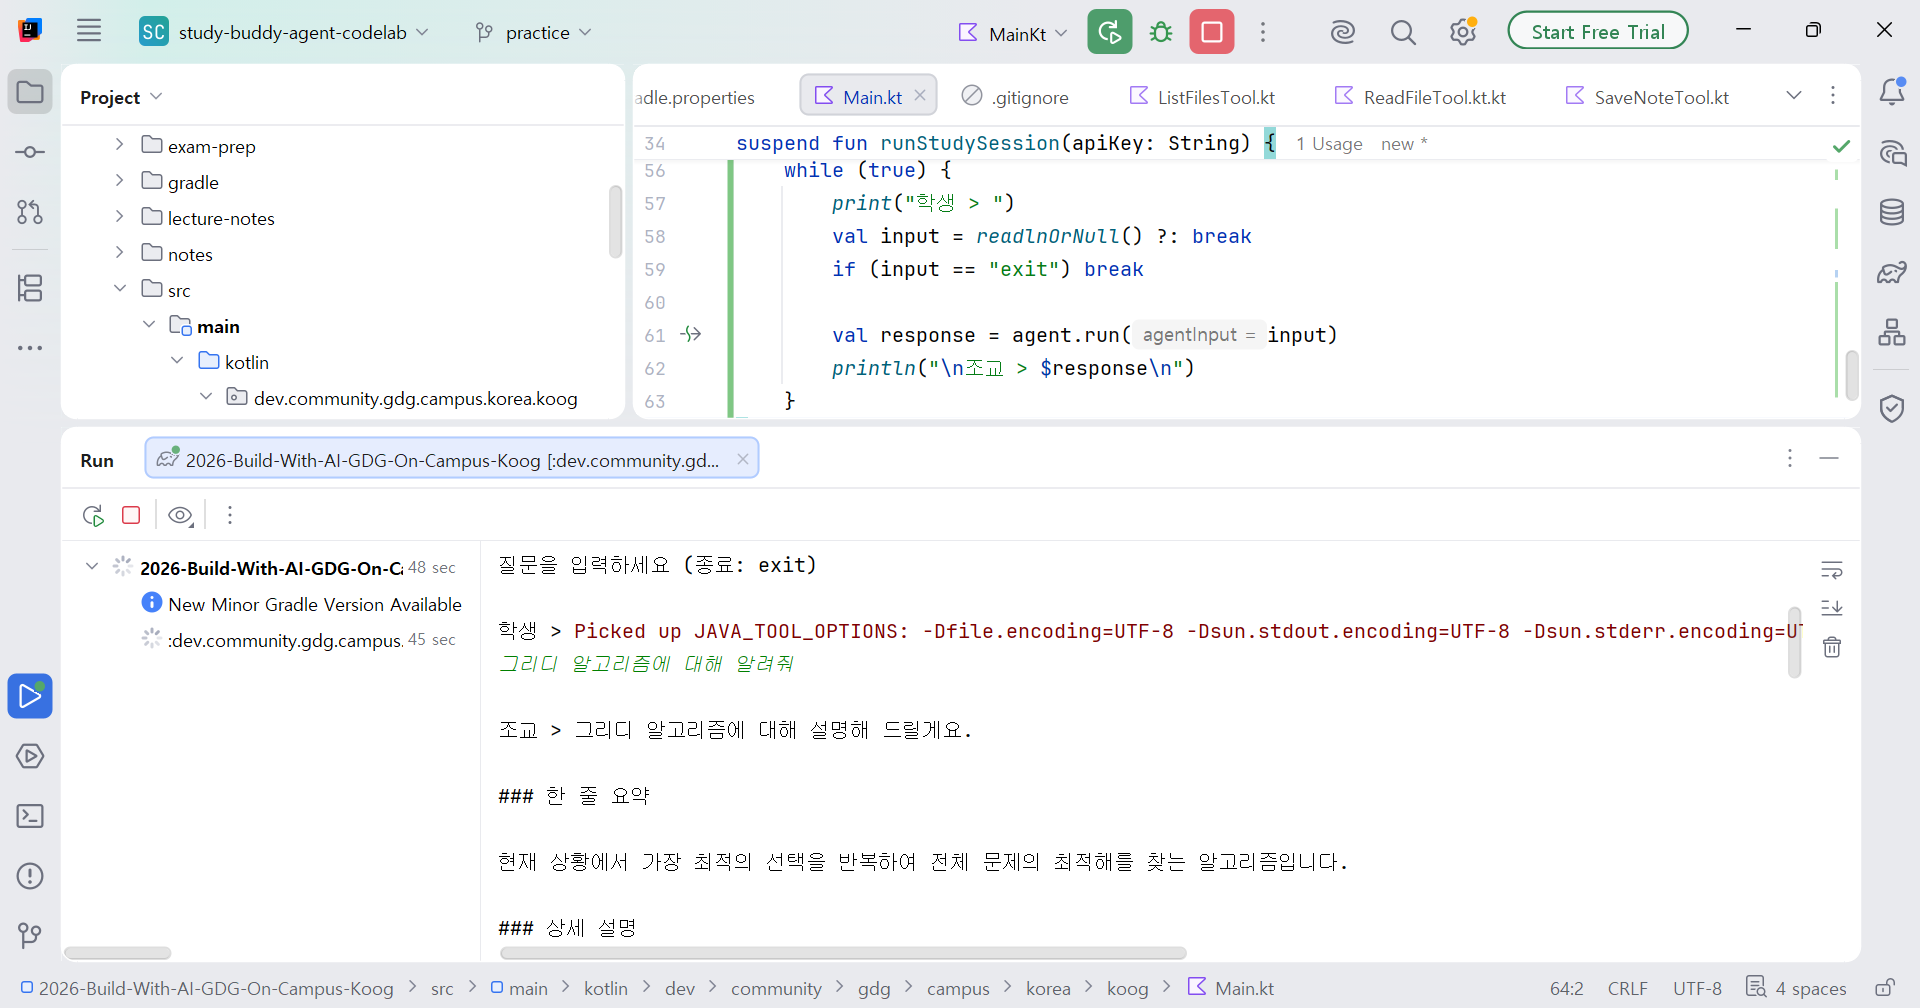Expand the lecture-notes folder
This screenshot has width=1920, height=1008.
coord(119,217)
